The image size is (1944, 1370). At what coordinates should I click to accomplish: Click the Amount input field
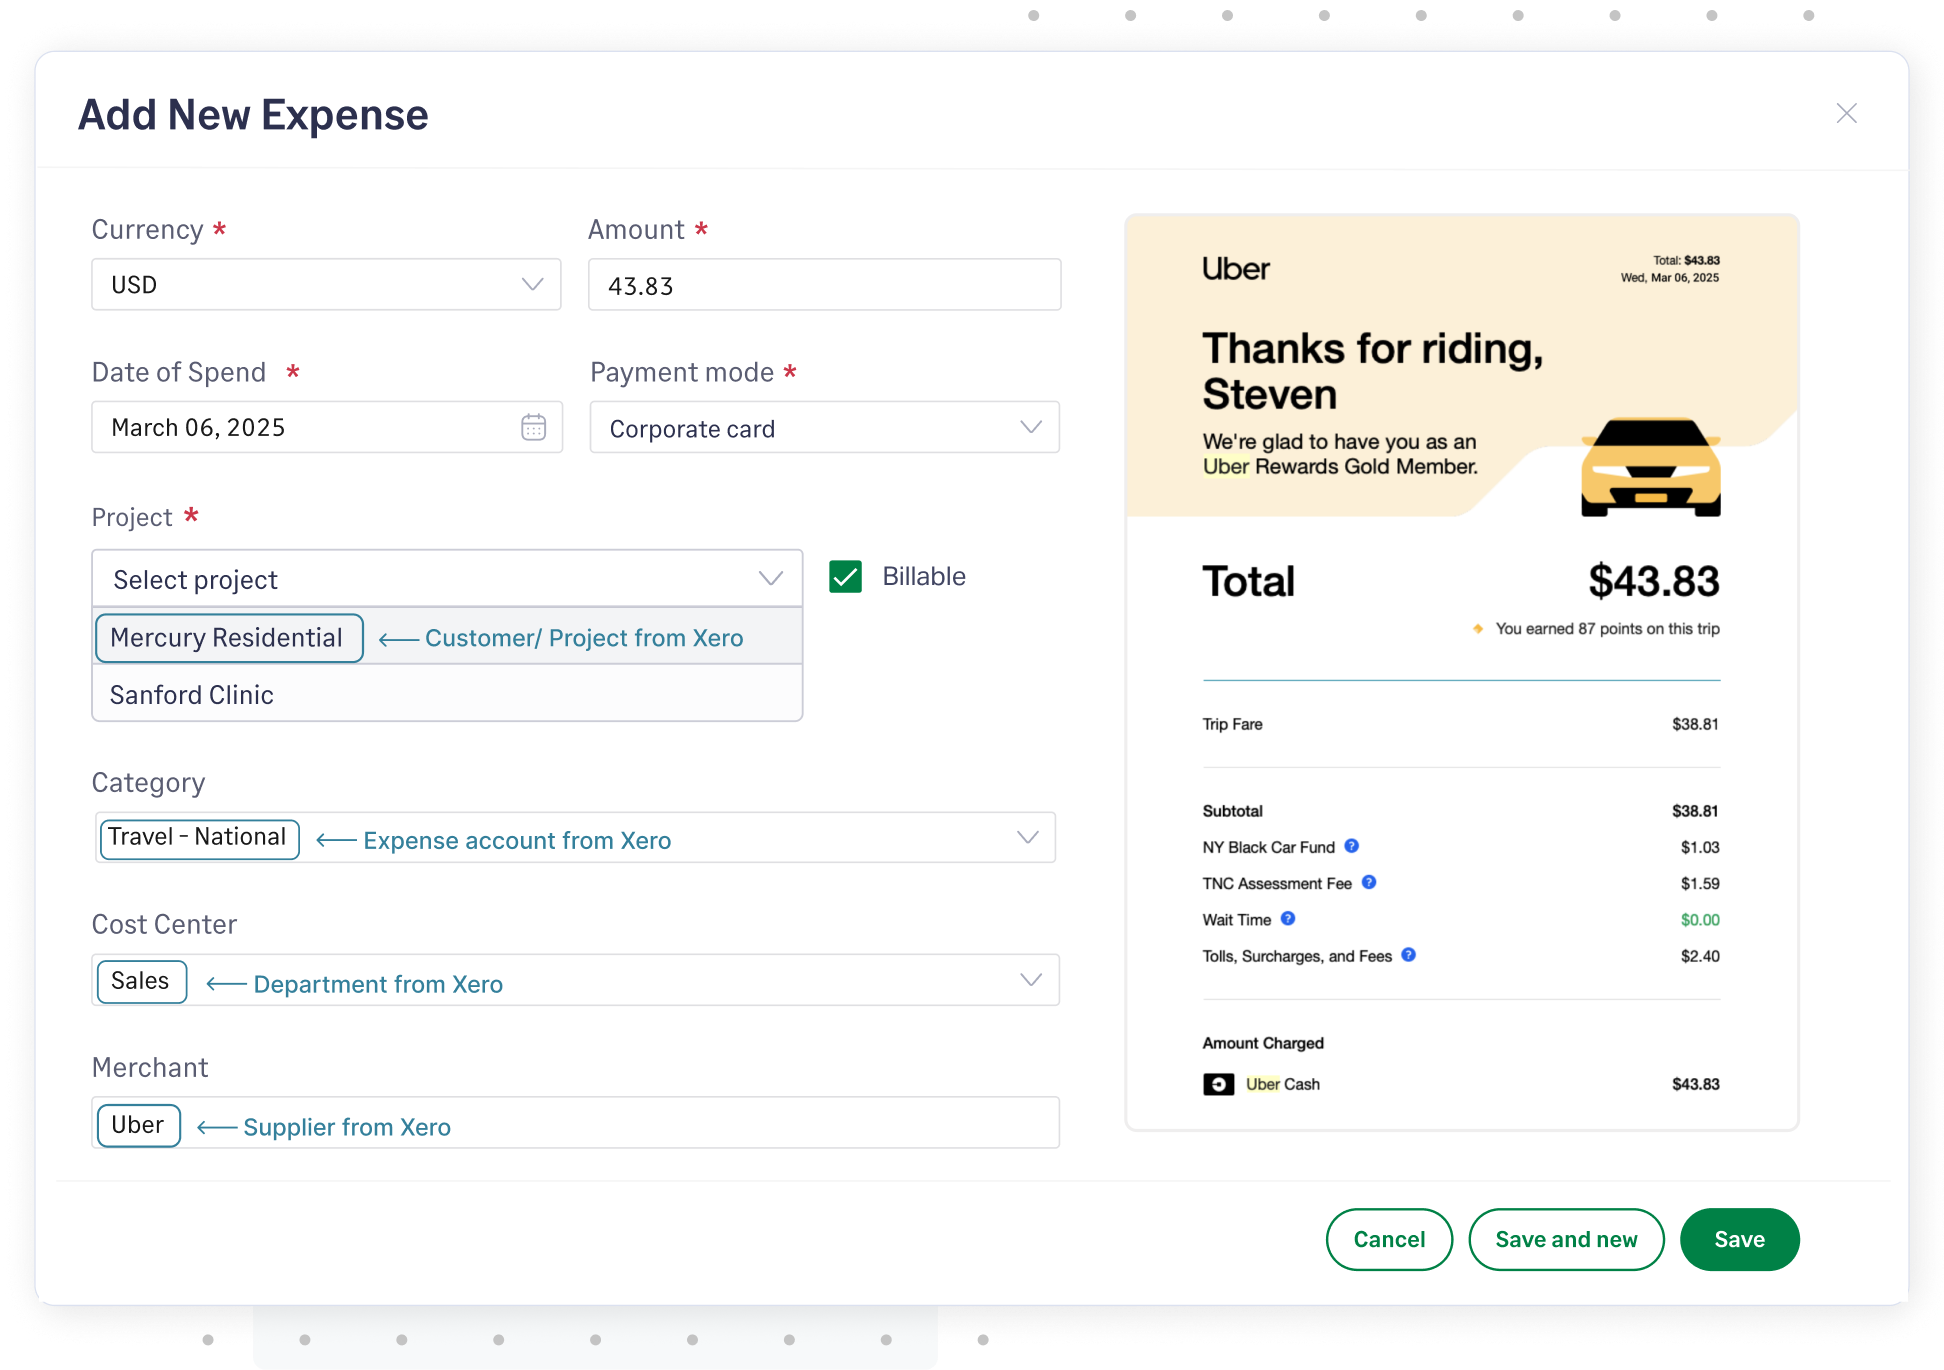coord(824,284)
